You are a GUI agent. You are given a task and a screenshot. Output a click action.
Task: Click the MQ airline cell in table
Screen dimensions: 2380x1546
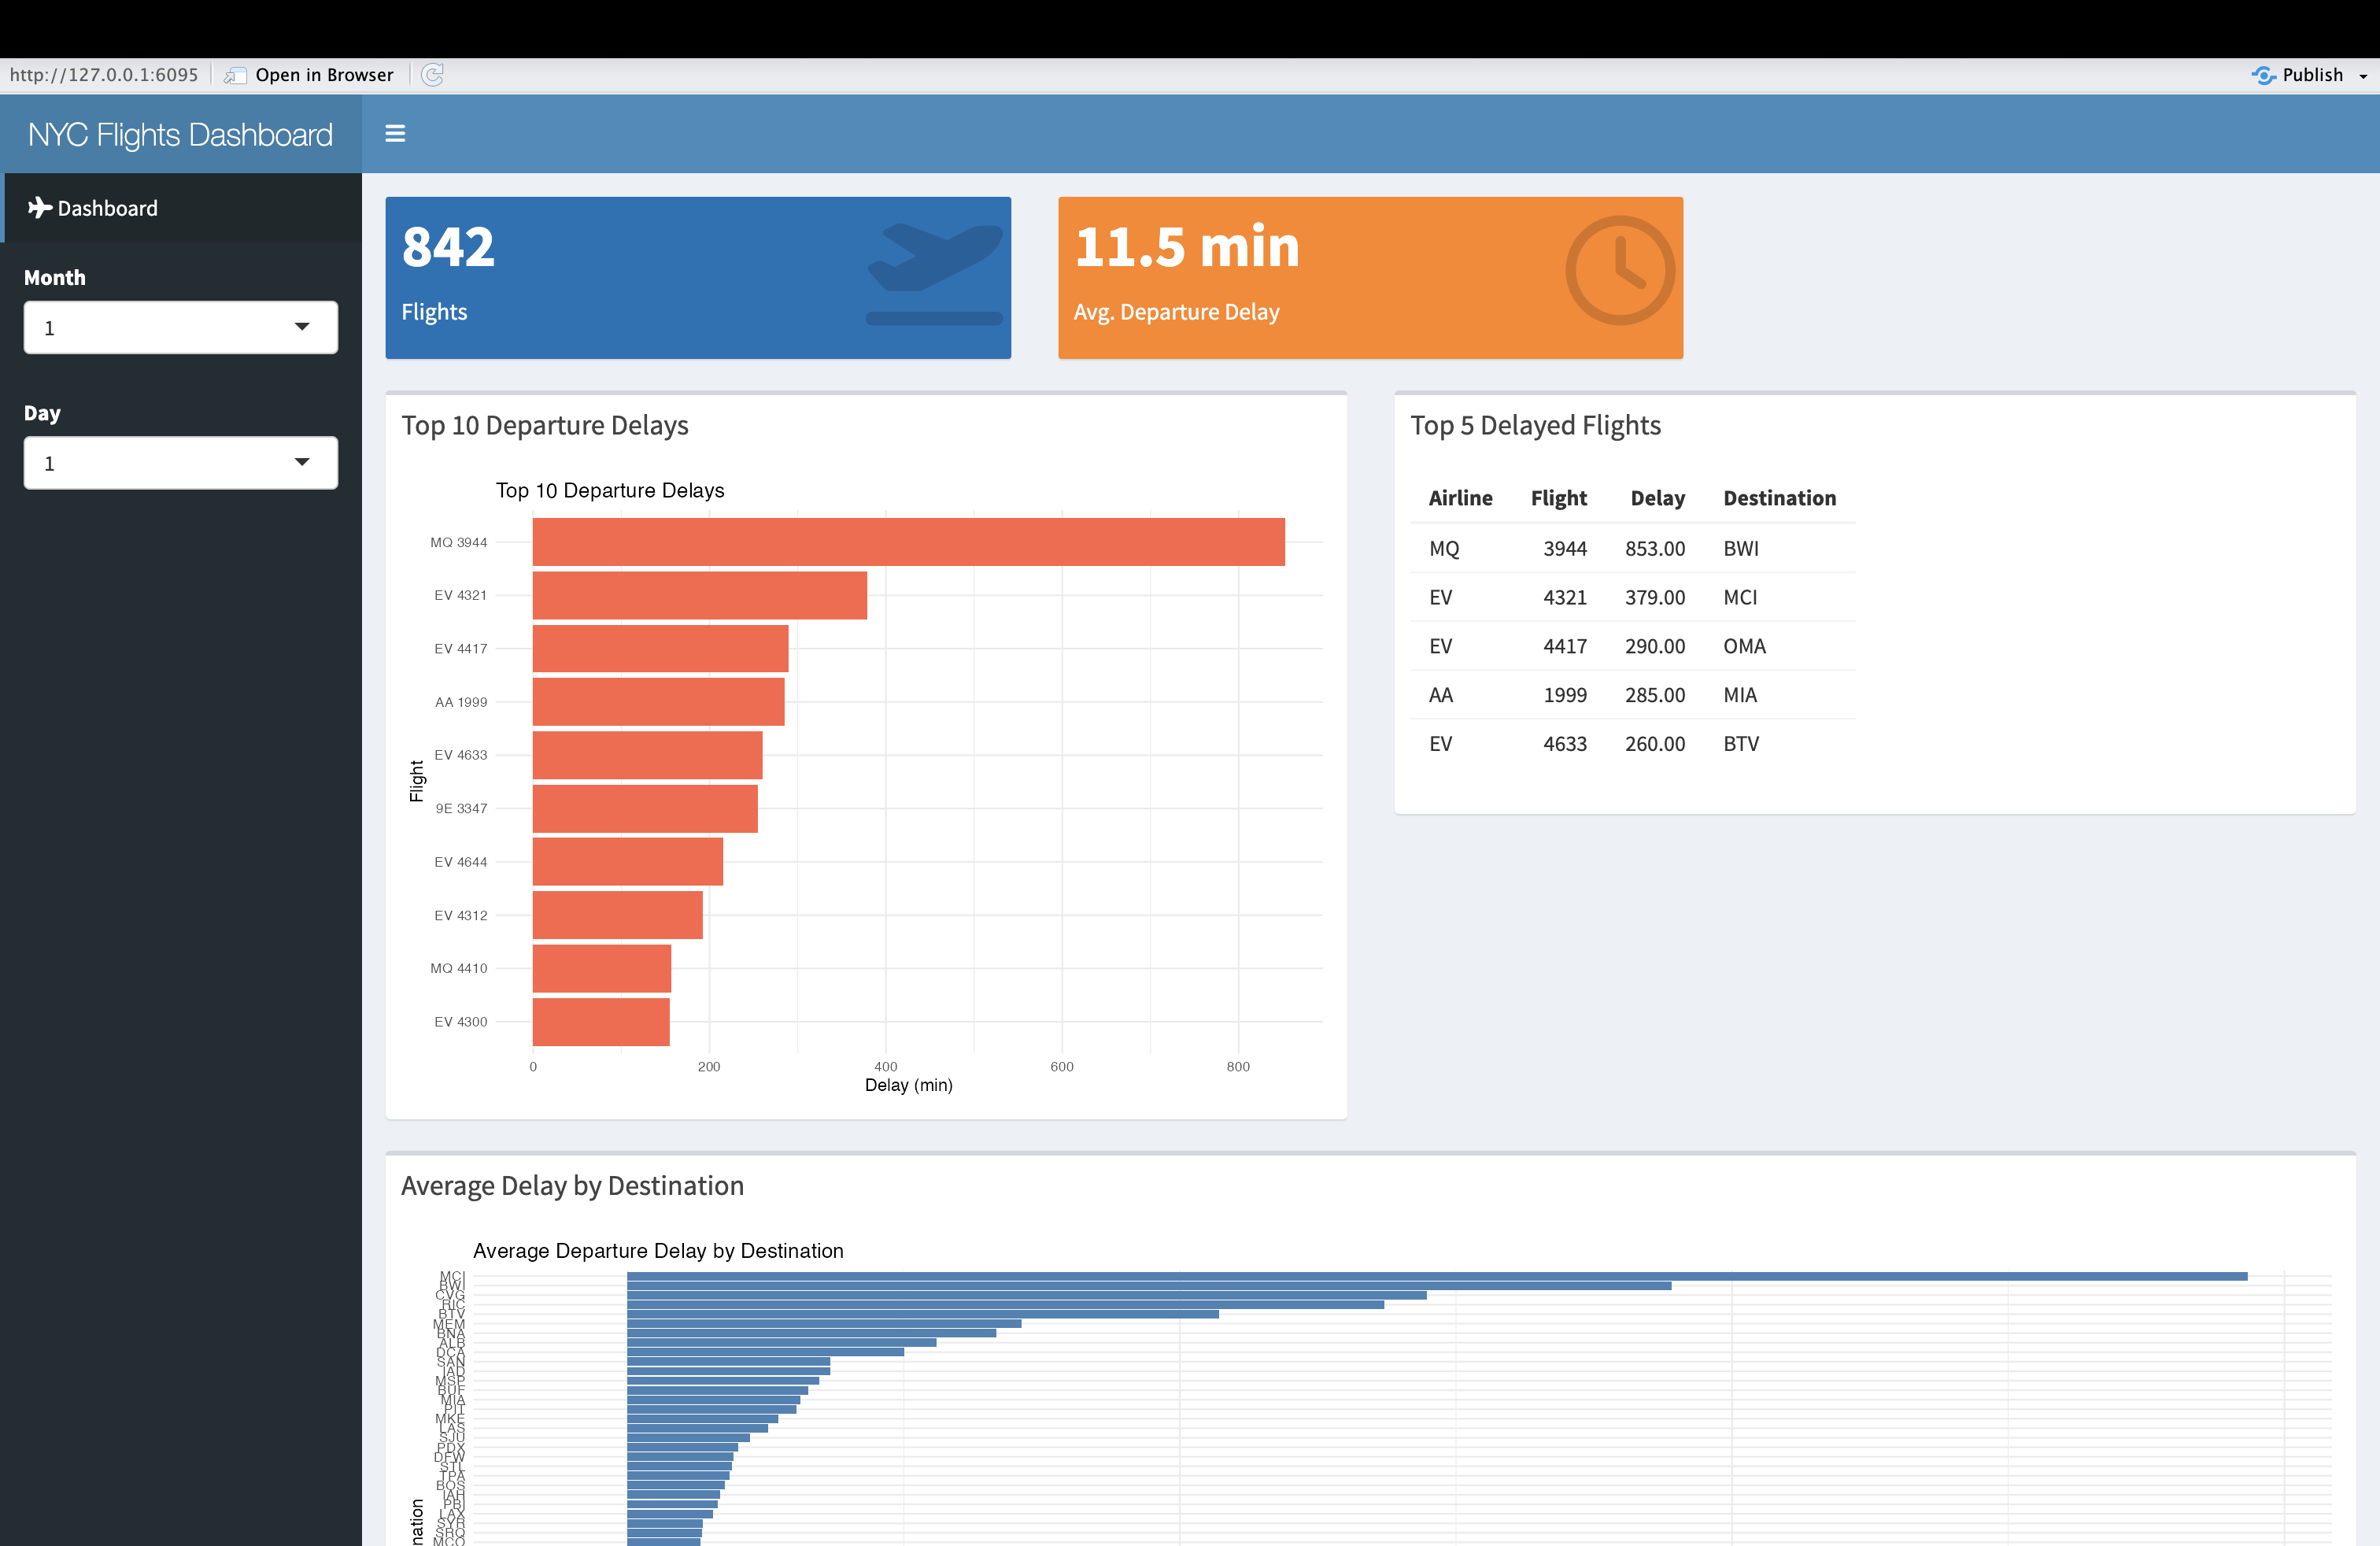pyautogui.click(x=1444, y=548)
